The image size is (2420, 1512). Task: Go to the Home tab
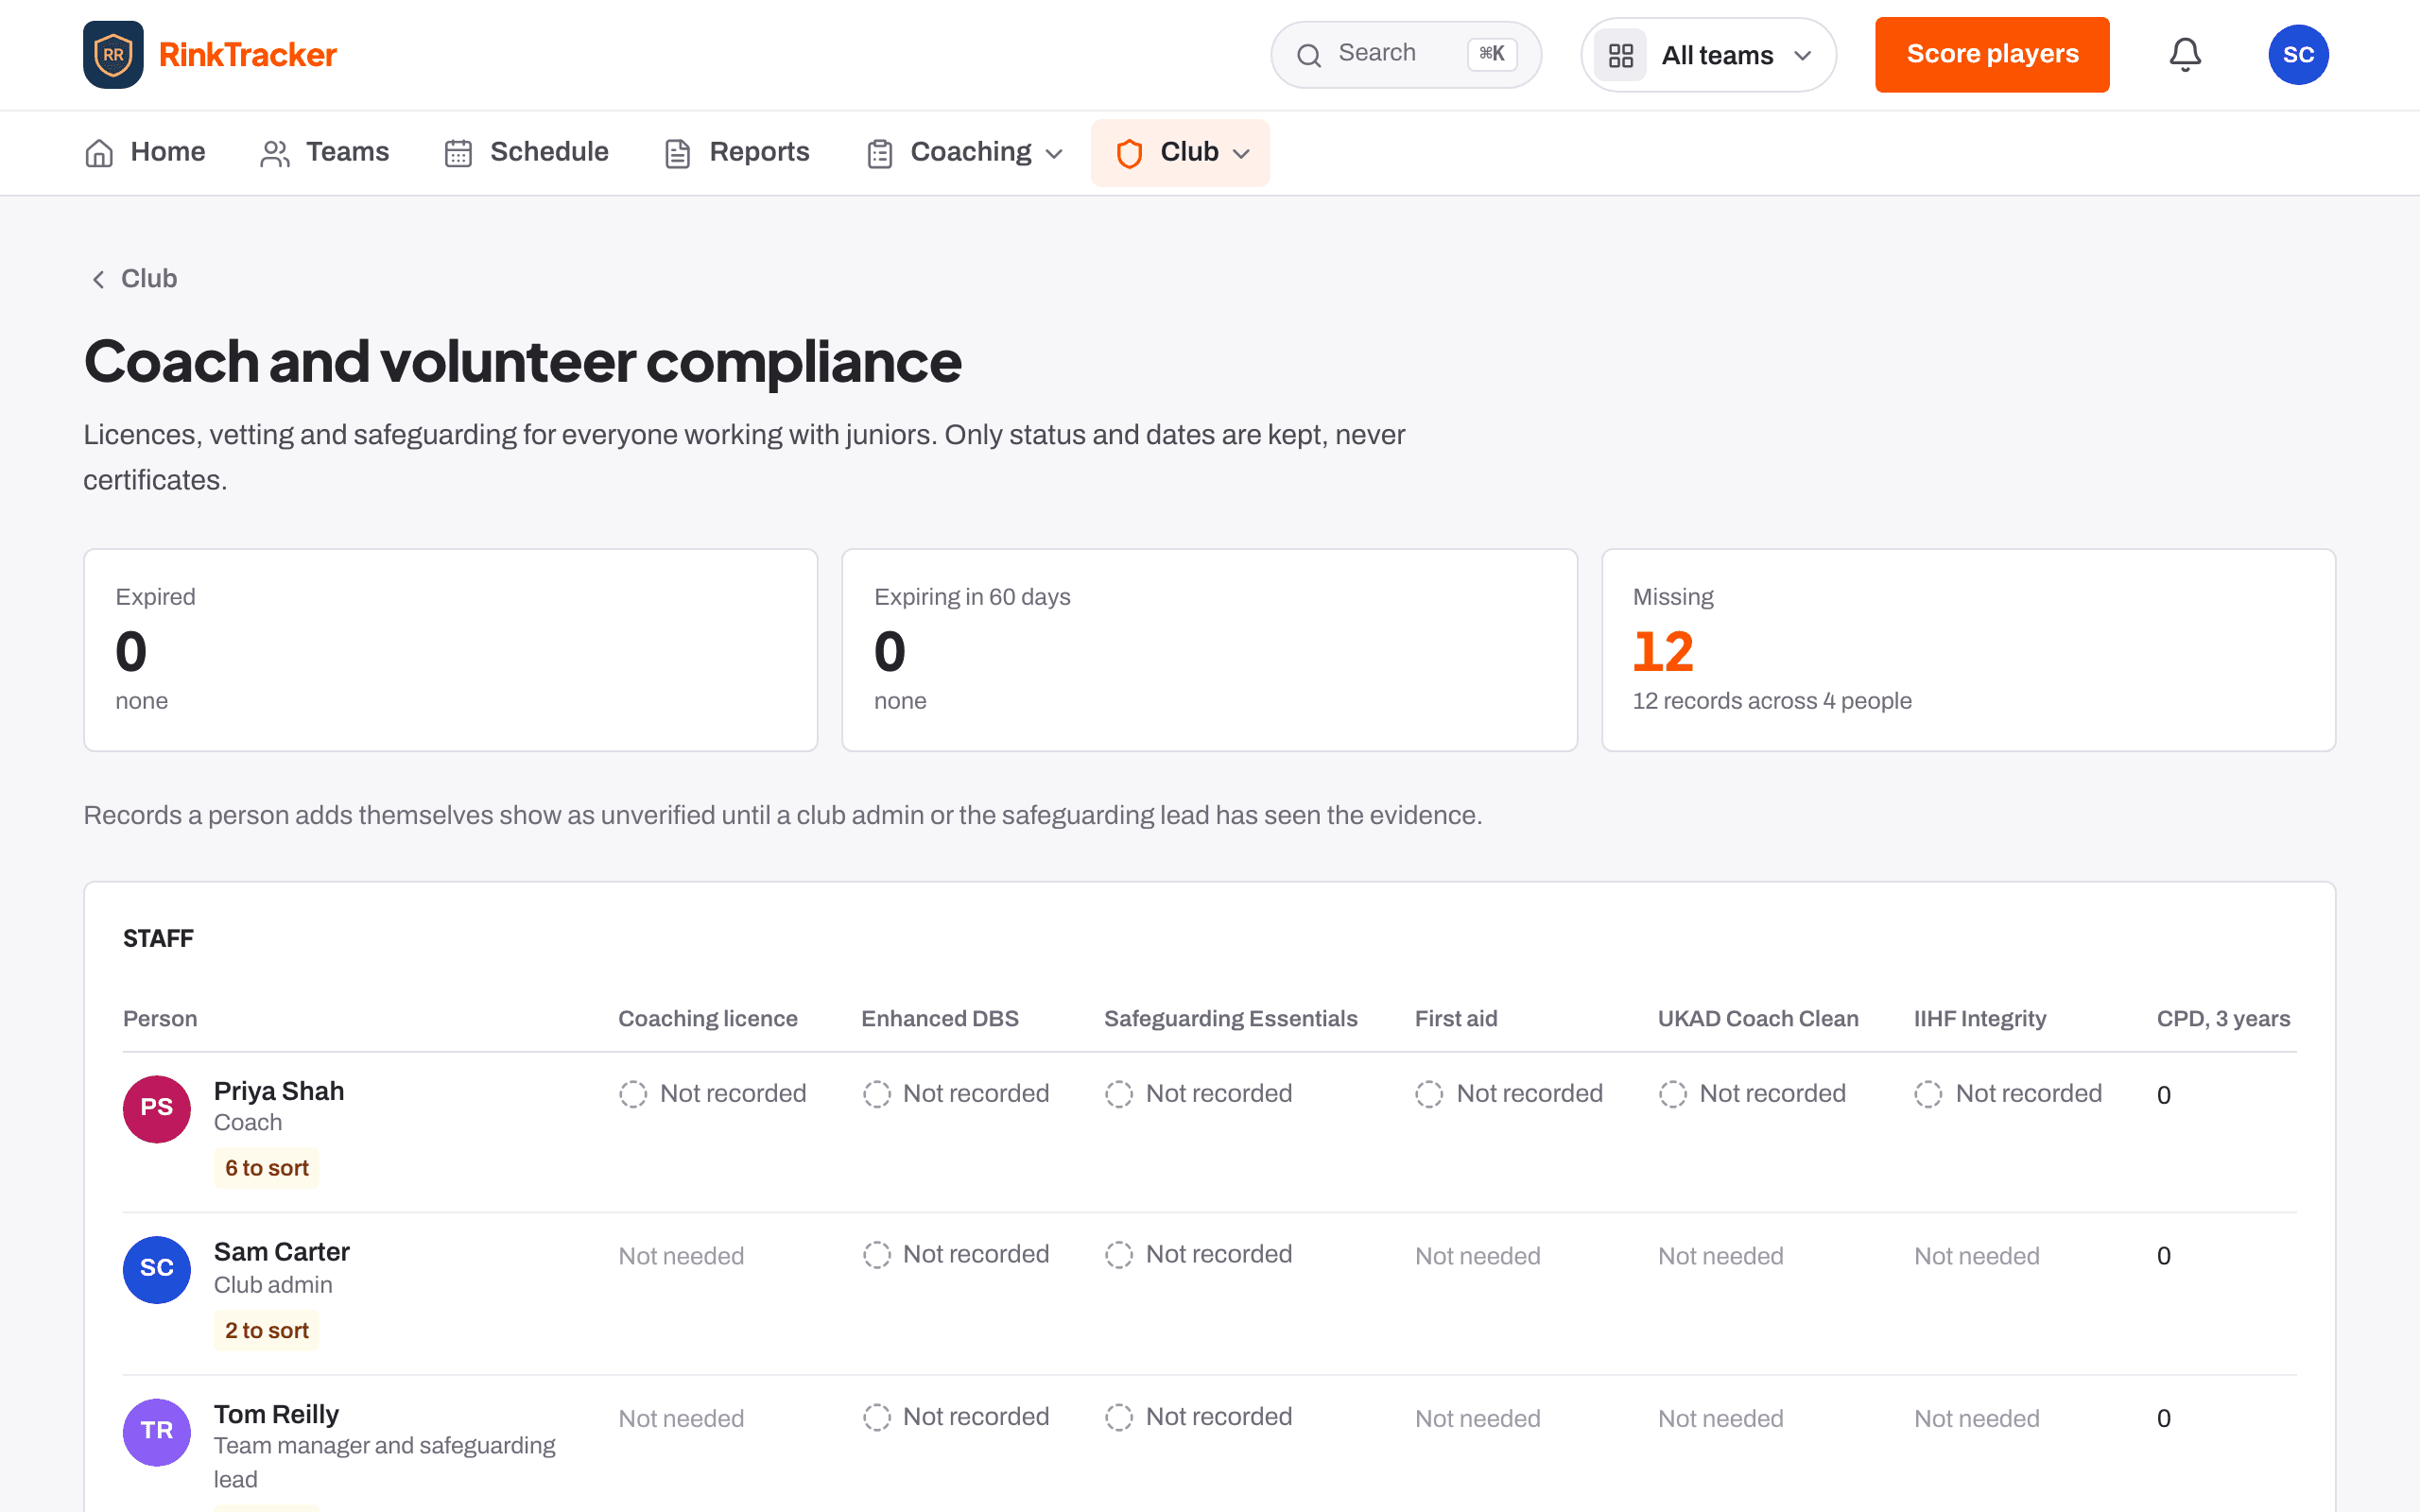point(145,153)
